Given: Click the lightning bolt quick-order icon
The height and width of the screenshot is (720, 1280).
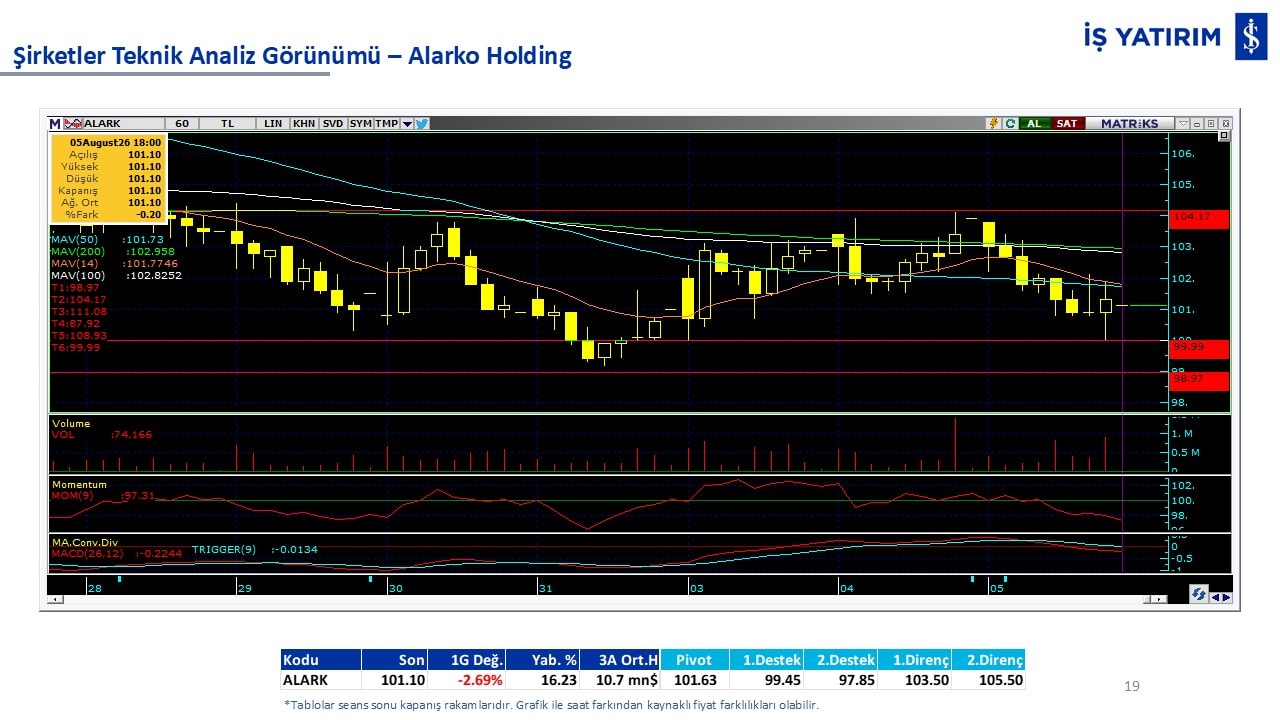Looking at the screenshot, I should pyautogui.click(x=994, y=124).
